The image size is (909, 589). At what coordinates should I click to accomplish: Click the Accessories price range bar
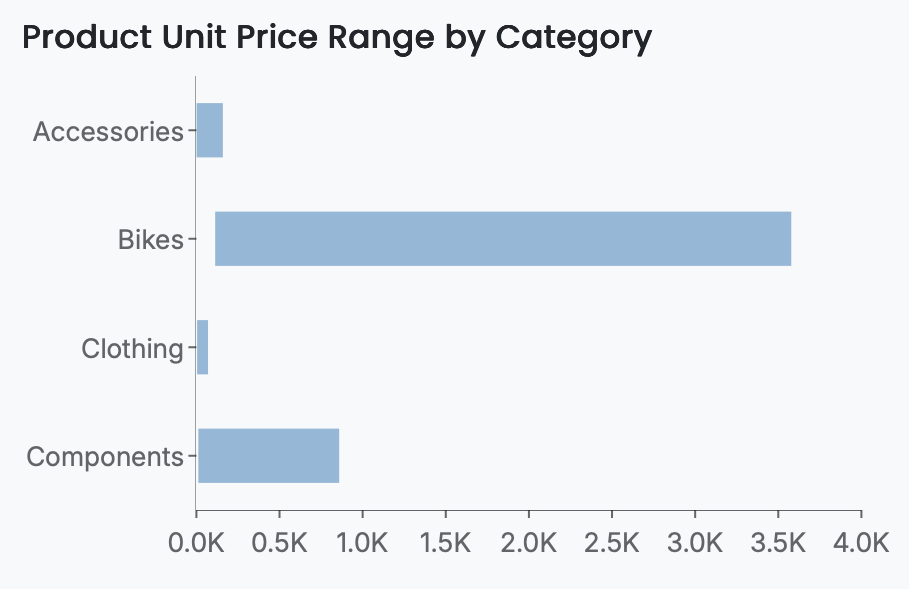point(209,131)
